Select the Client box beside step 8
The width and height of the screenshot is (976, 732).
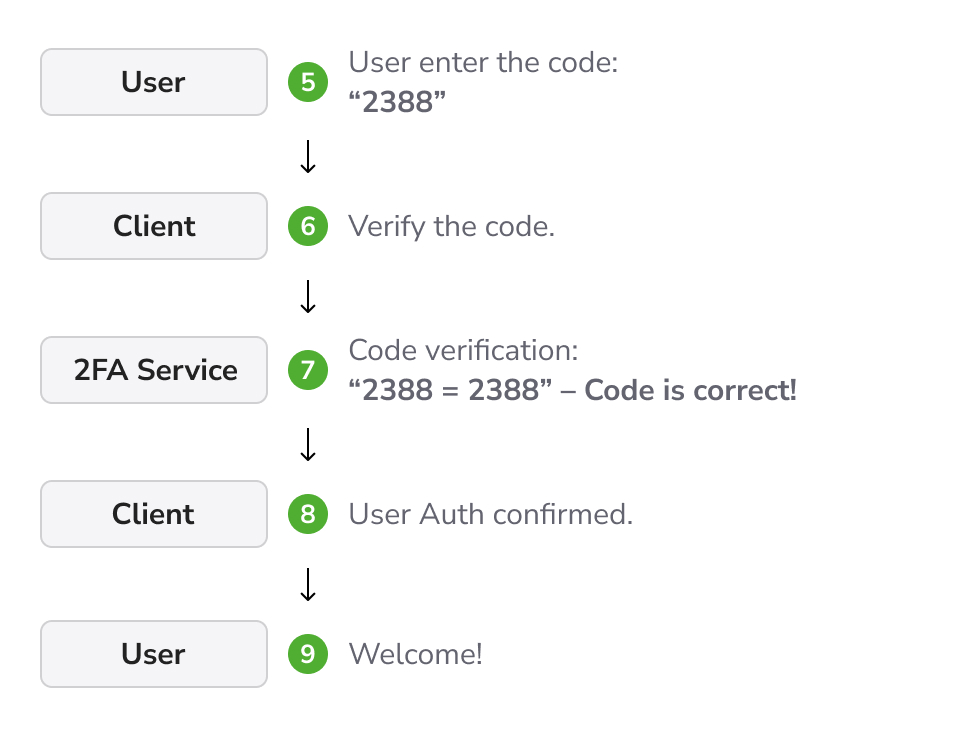154,514
